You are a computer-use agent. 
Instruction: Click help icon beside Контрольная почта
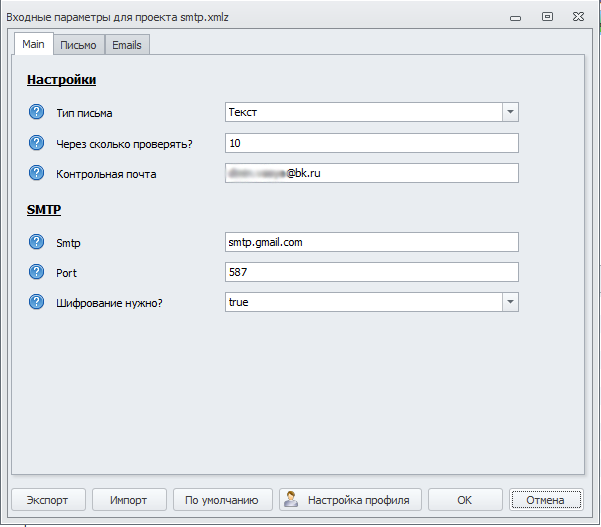coord(37,174)
